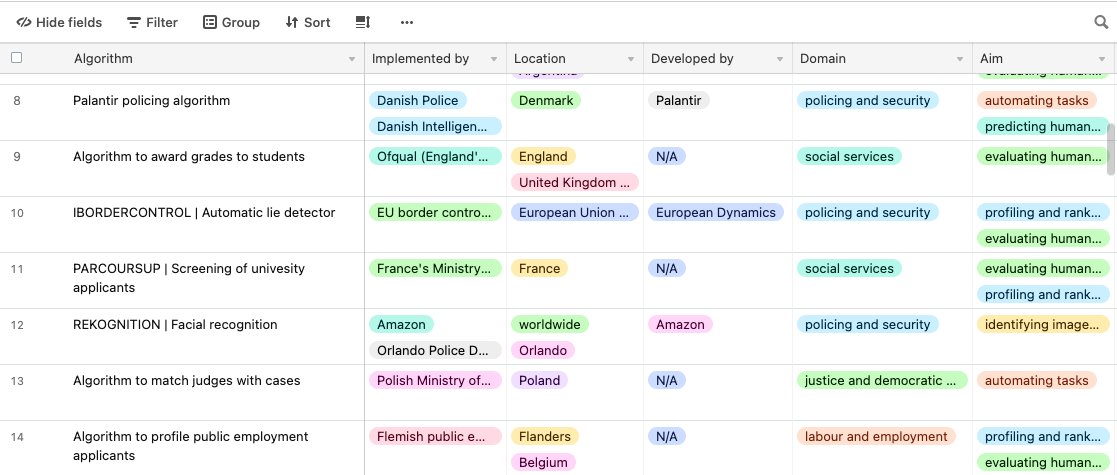The image size is (1117, 475).
Task: Click automating tasks tag in row 13
Action: [x=1037, y=380]
